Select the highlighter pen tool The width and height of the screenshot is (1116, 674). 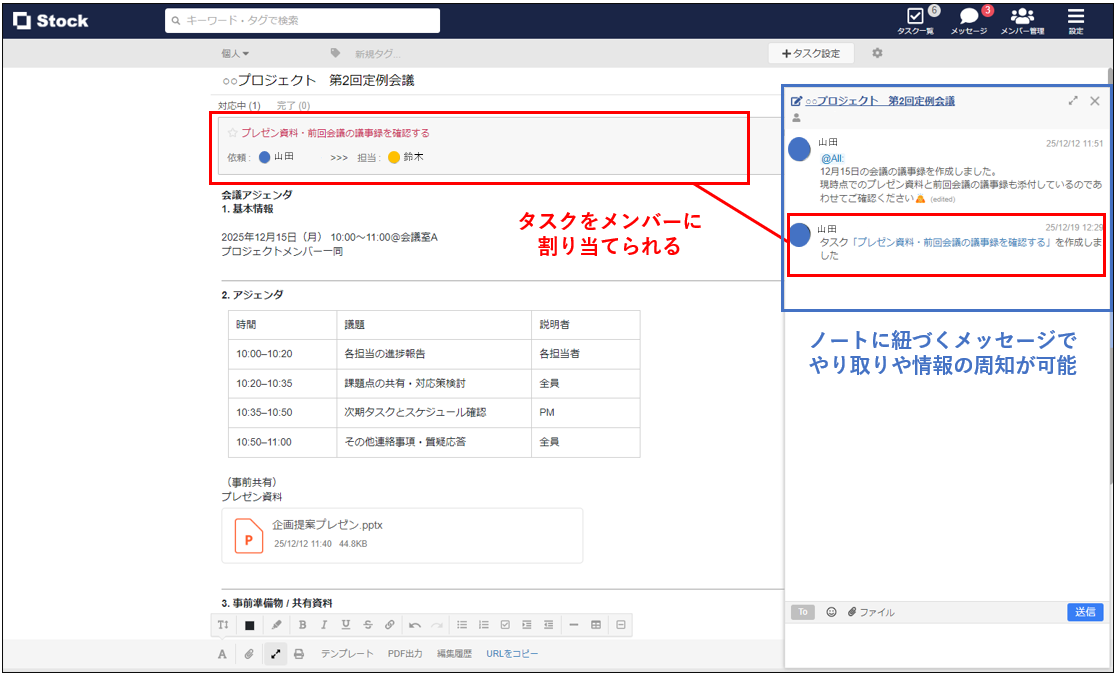[x=277, y=624]
